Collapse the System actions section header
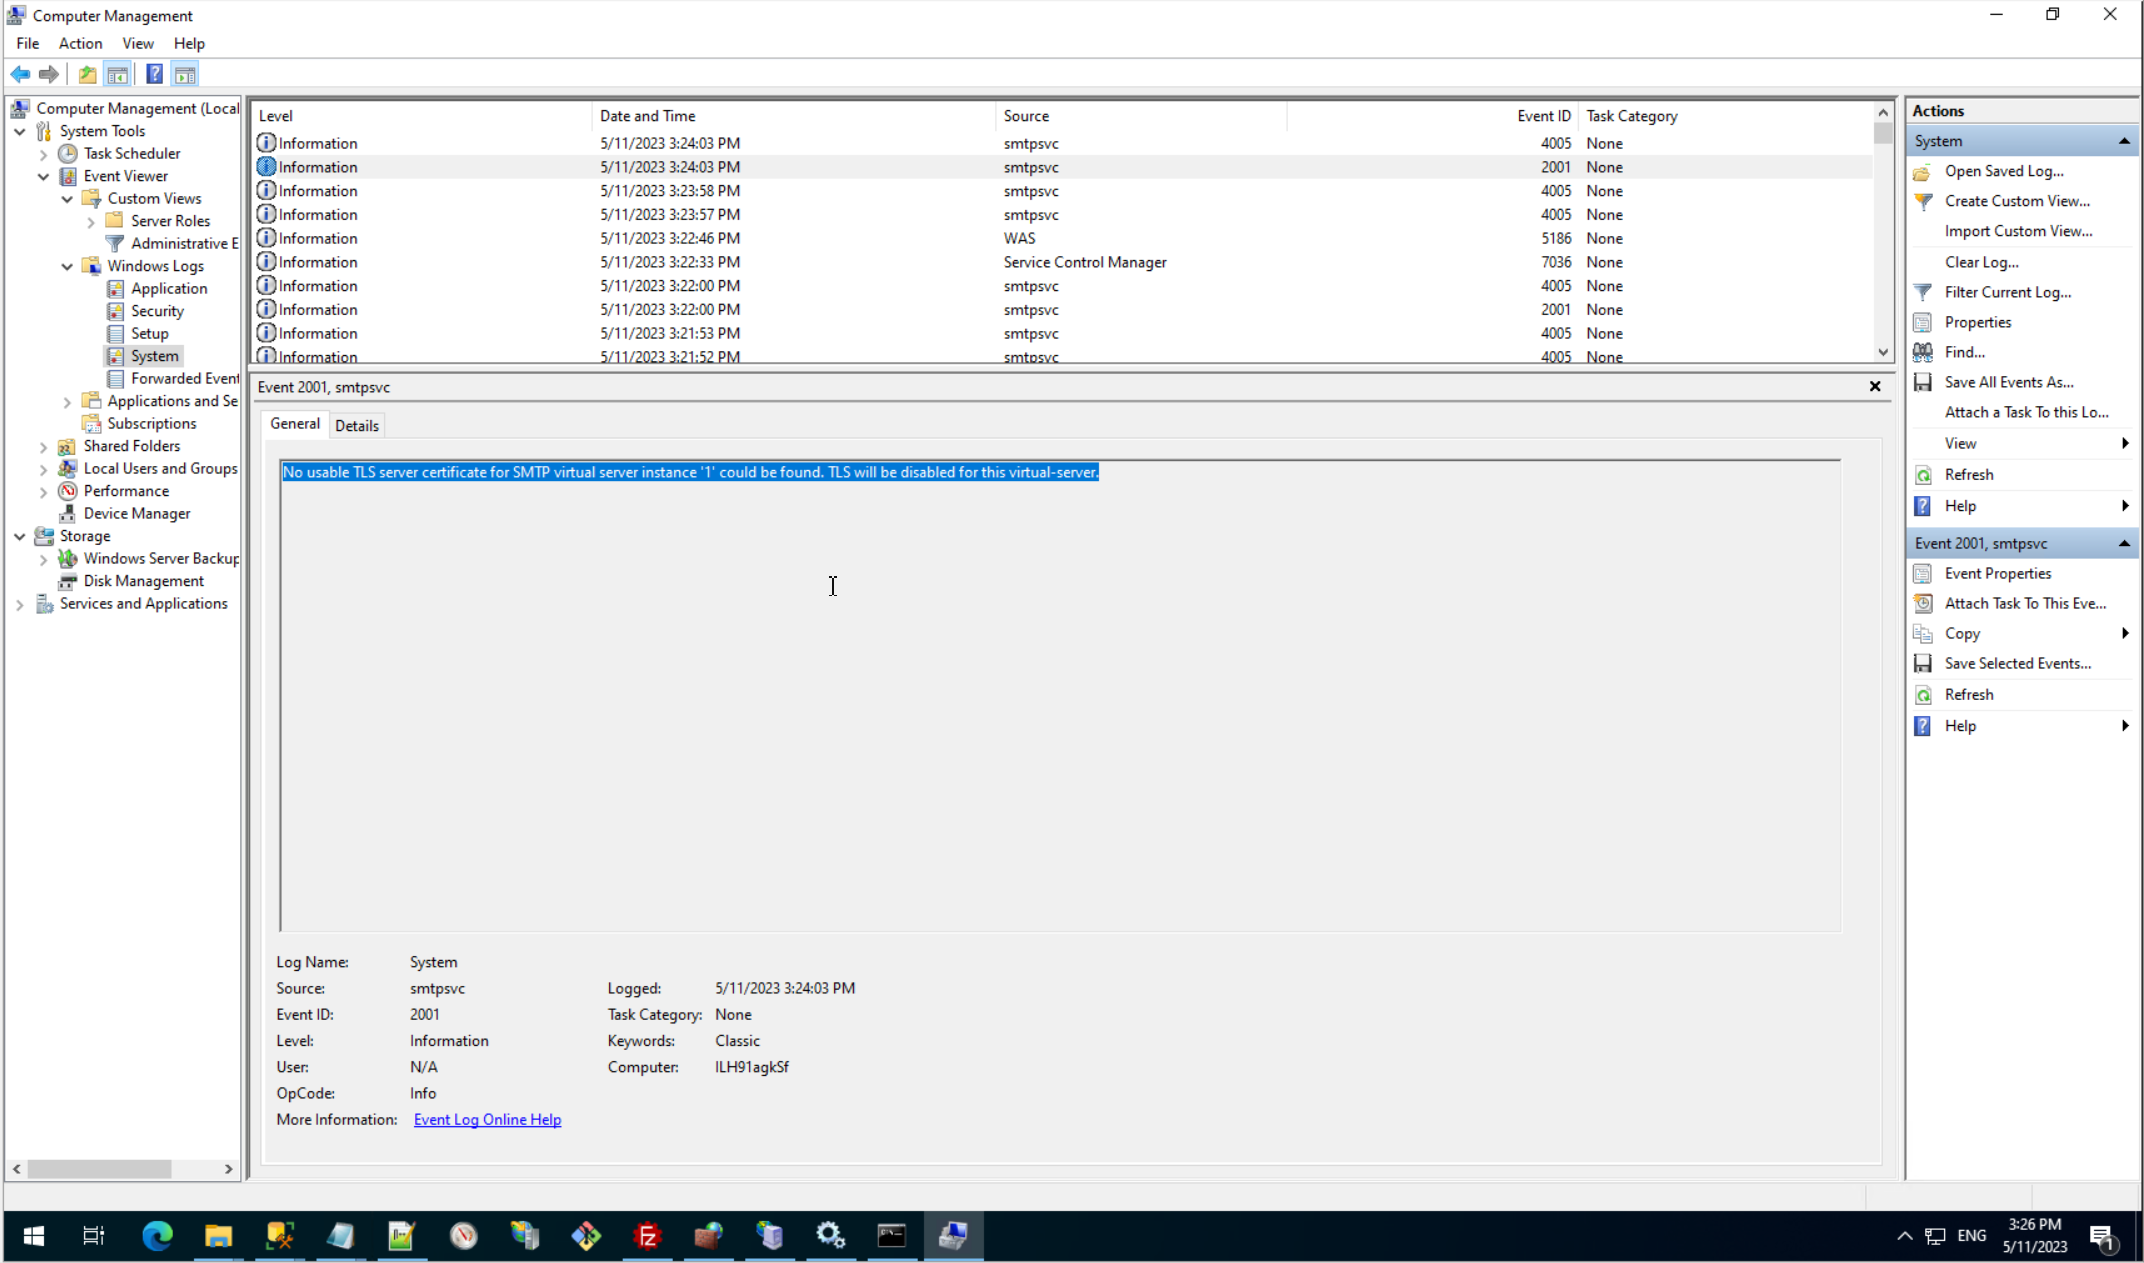The height and width of the screenshot is (1263, 2144). click(x=2123, y=141)
